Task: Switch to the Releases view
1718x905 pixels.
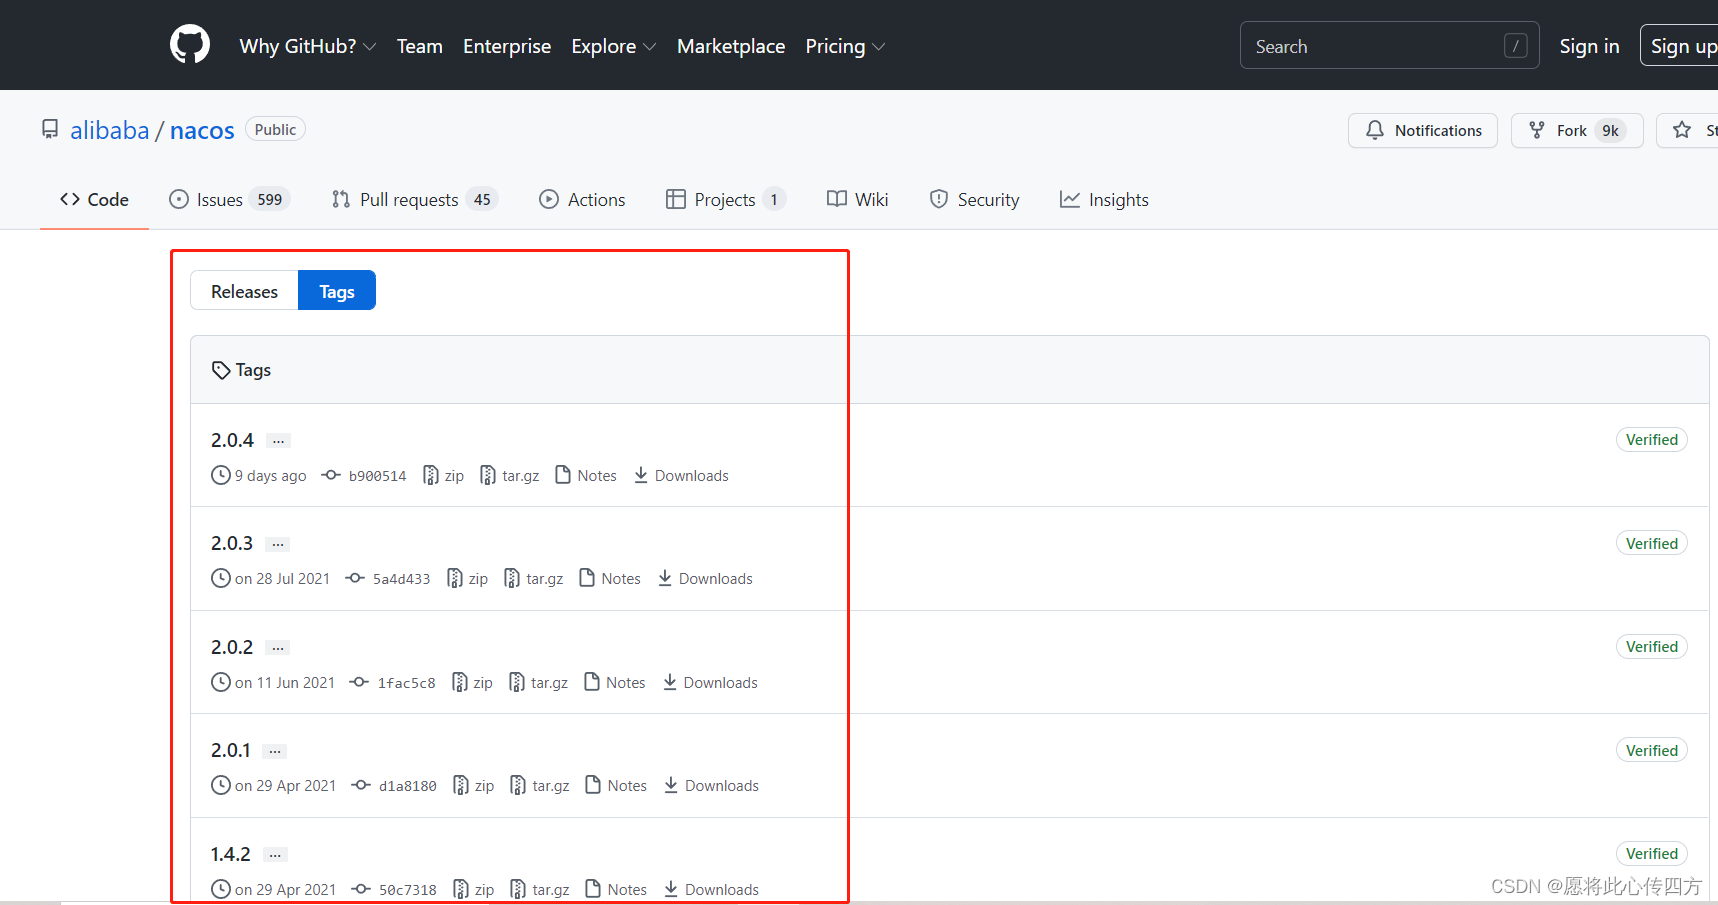Action: [x=244, y=291]
